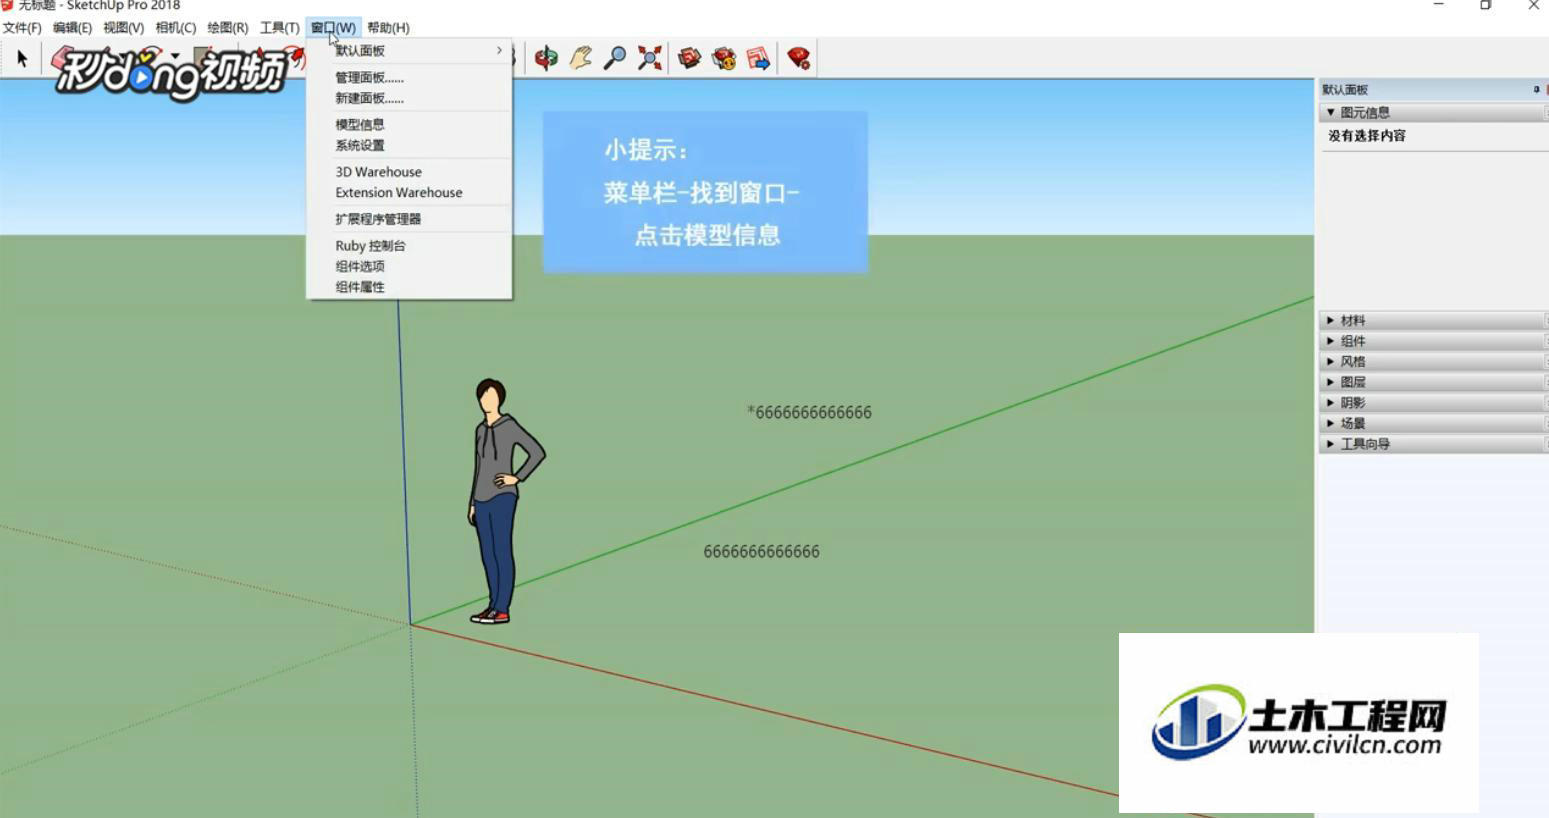Expand the 图层 panel
Screen dimensions: 1549x818
pos(1434,382)
